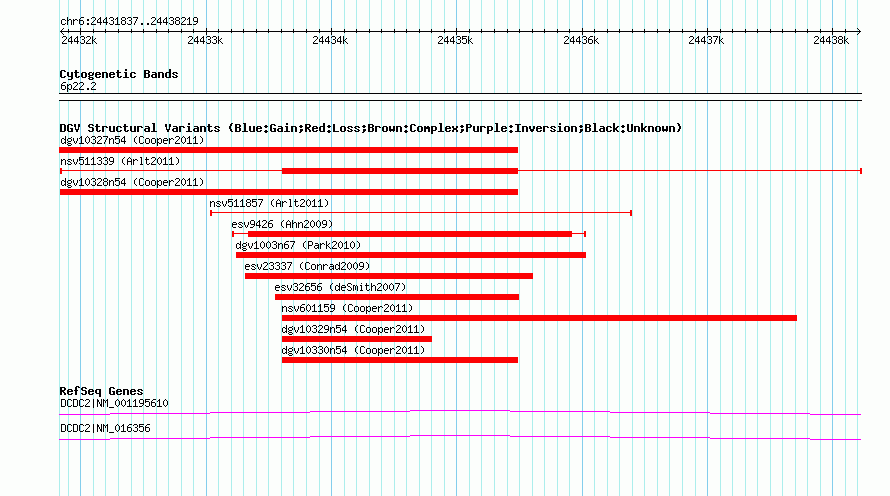
Task: Open the dgv1003n67 (Park2010) label
Action: tap(298, 245)
